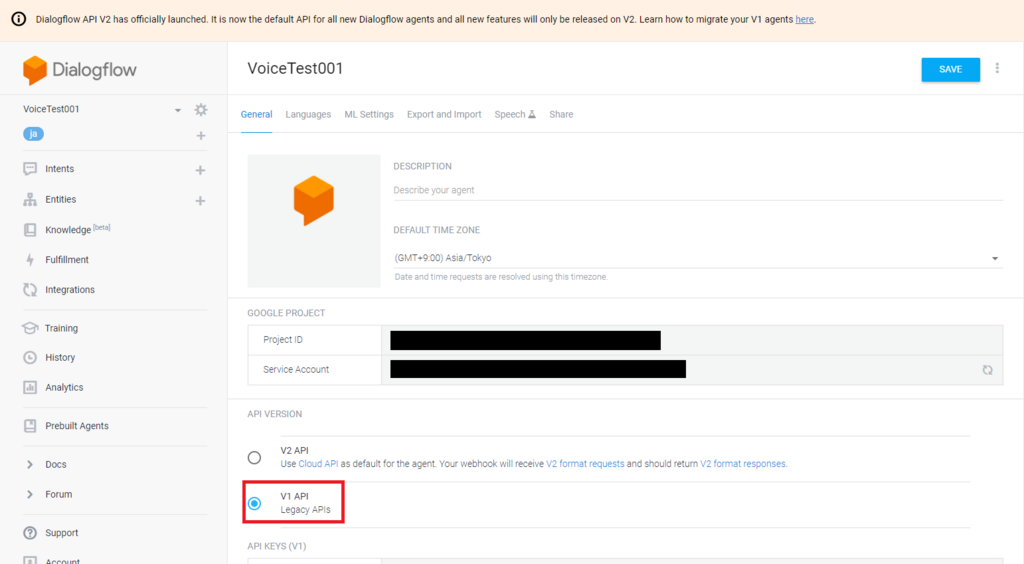Click the Support question mark icon
This screenshot has height=564, width=1024.
click(x=30, y=533)
